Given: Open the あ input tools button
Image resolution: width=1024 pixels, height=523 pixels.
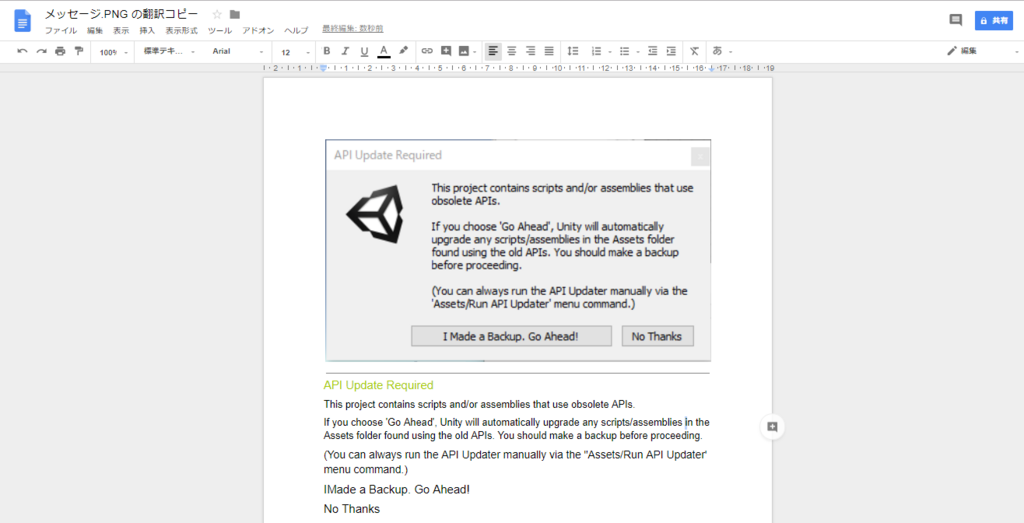Looking at the screenshot, I should coord(717,51).
